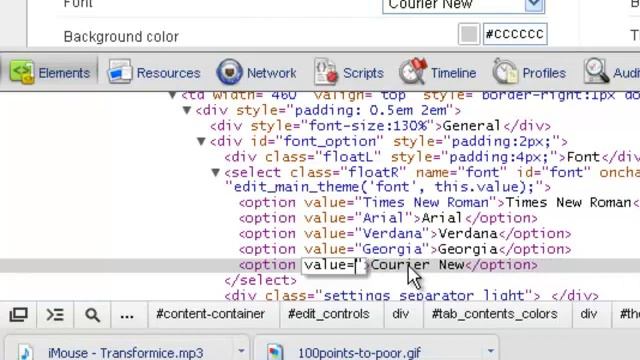Select the Arial option row

(388, 218)
